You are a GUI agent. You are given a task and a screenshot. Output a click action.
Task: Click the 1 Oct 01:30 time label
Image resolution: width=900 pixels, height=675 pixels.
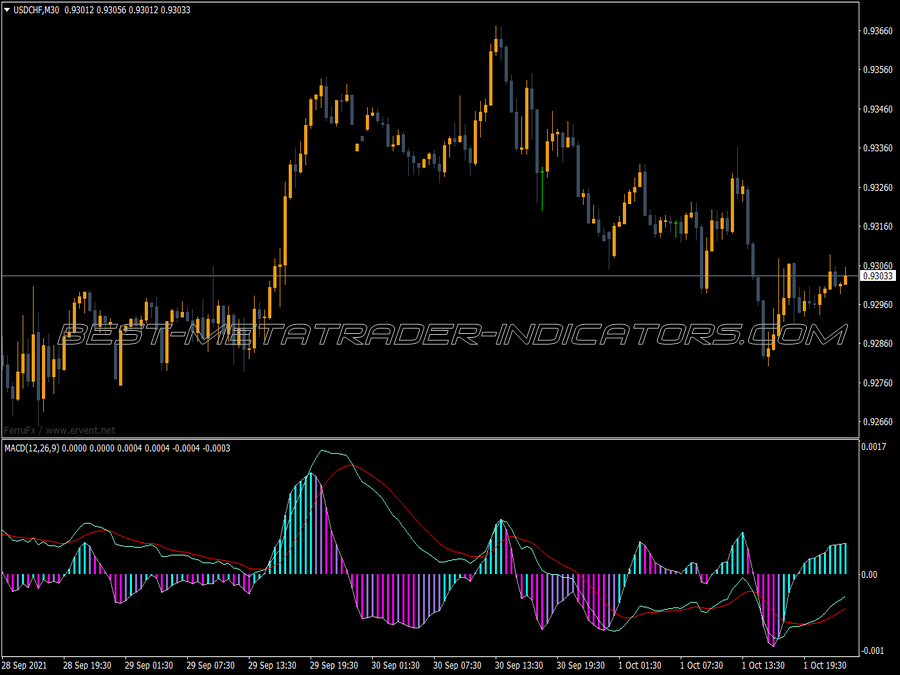pos(640,666)
